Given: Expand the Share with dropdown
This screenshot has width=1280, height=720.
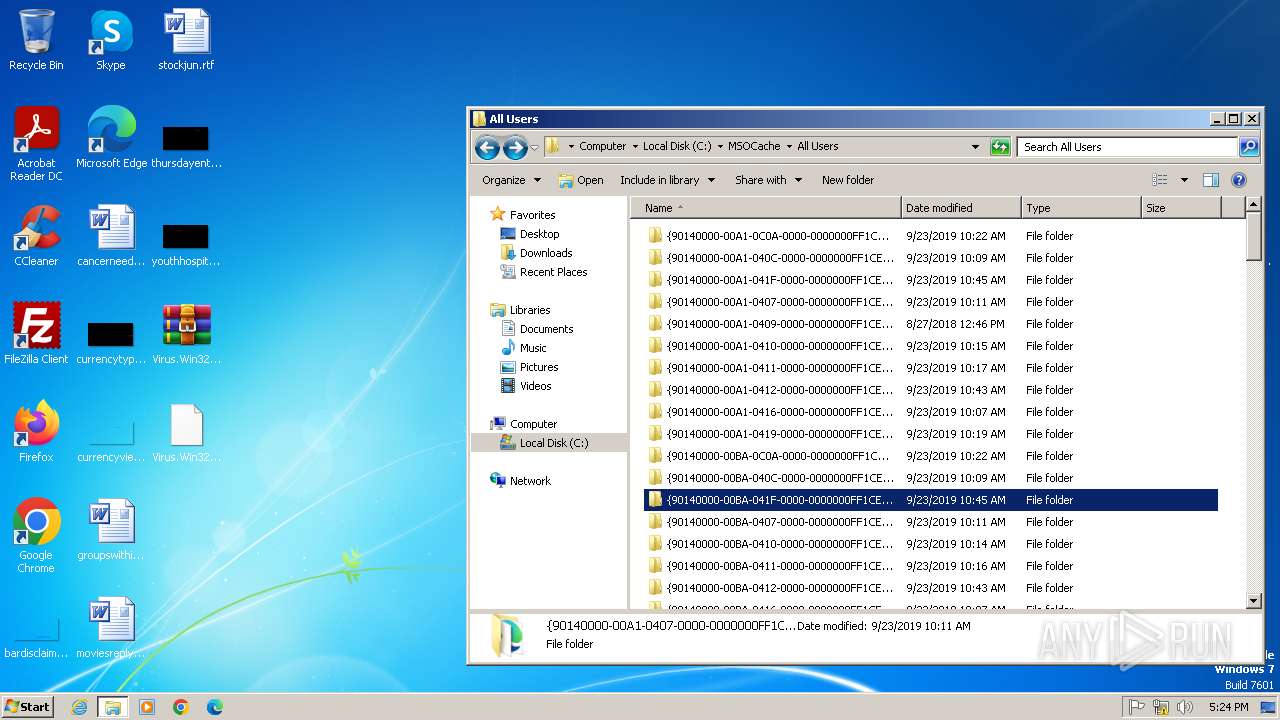Looking at the screenshot, I should pyautogui.click(x=768, y=180).
